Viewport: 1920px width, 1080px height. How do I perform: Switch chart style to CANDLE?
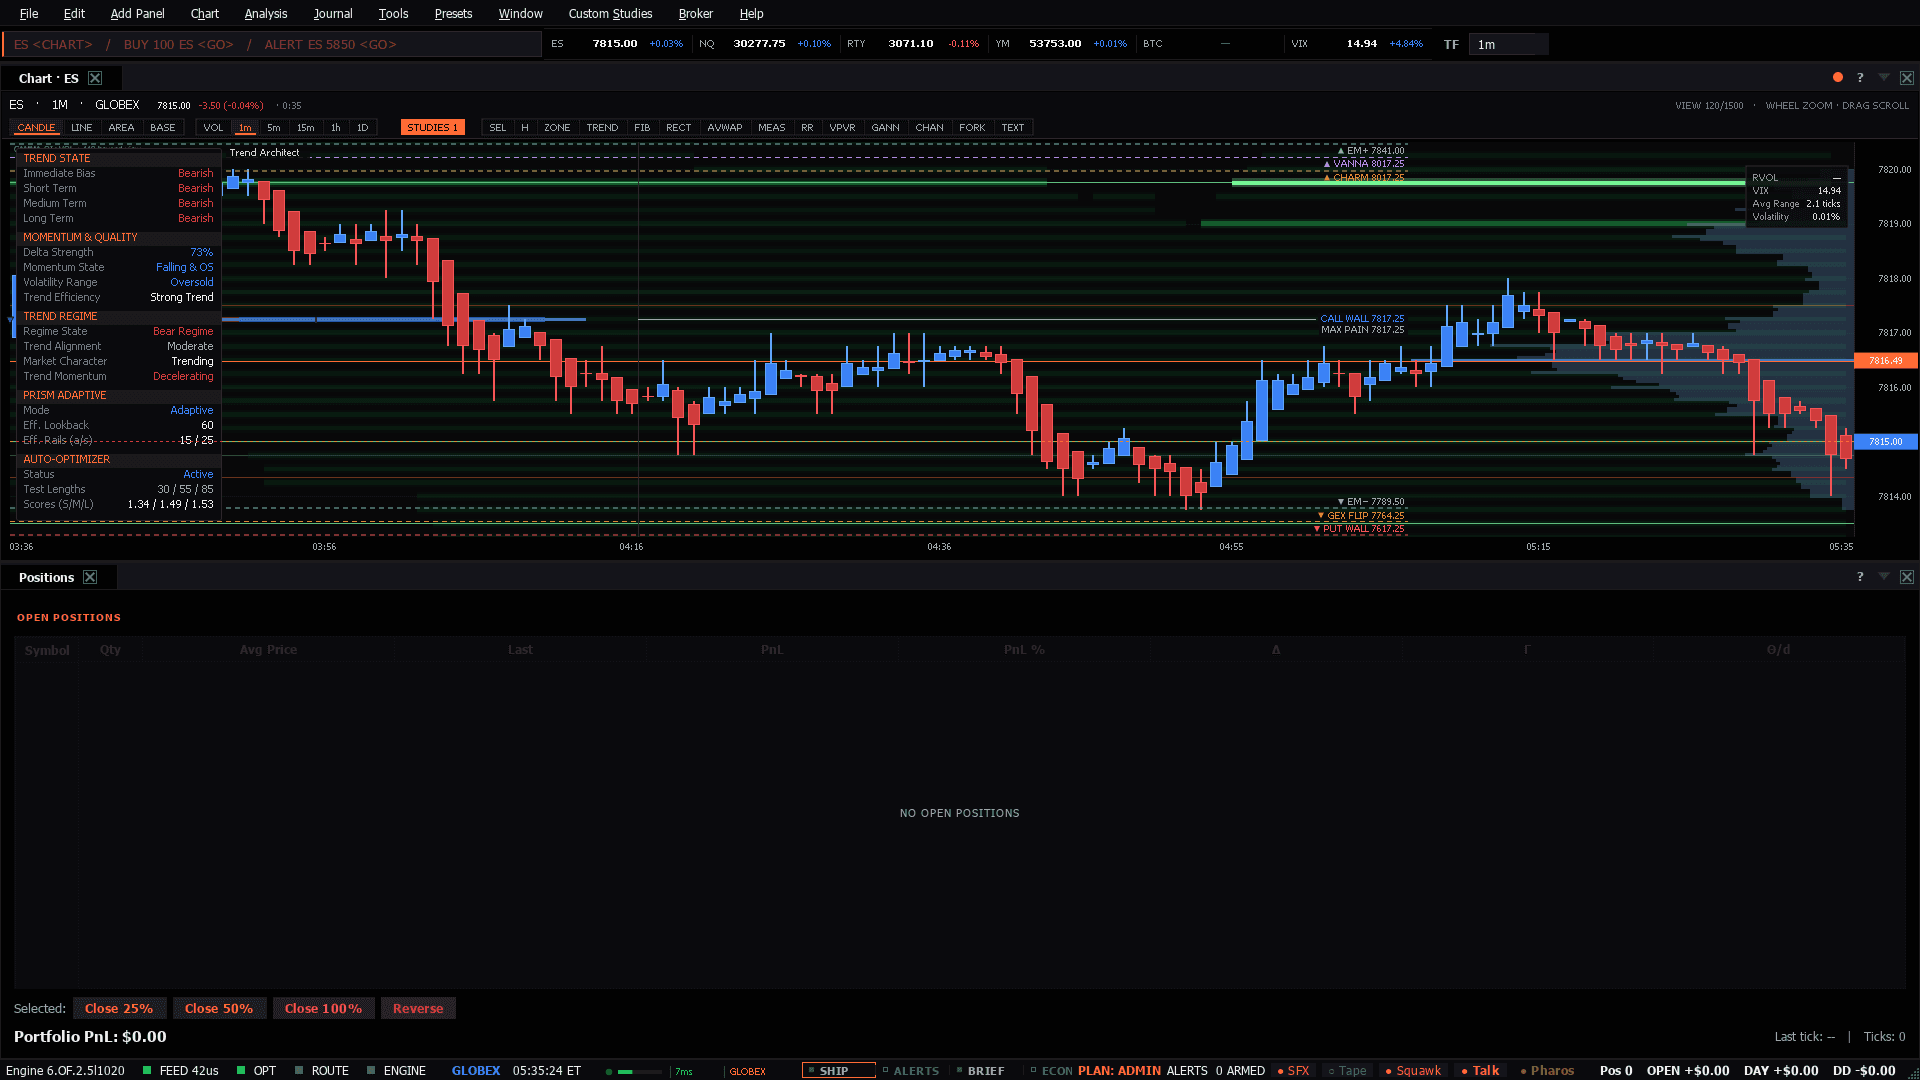36,127
